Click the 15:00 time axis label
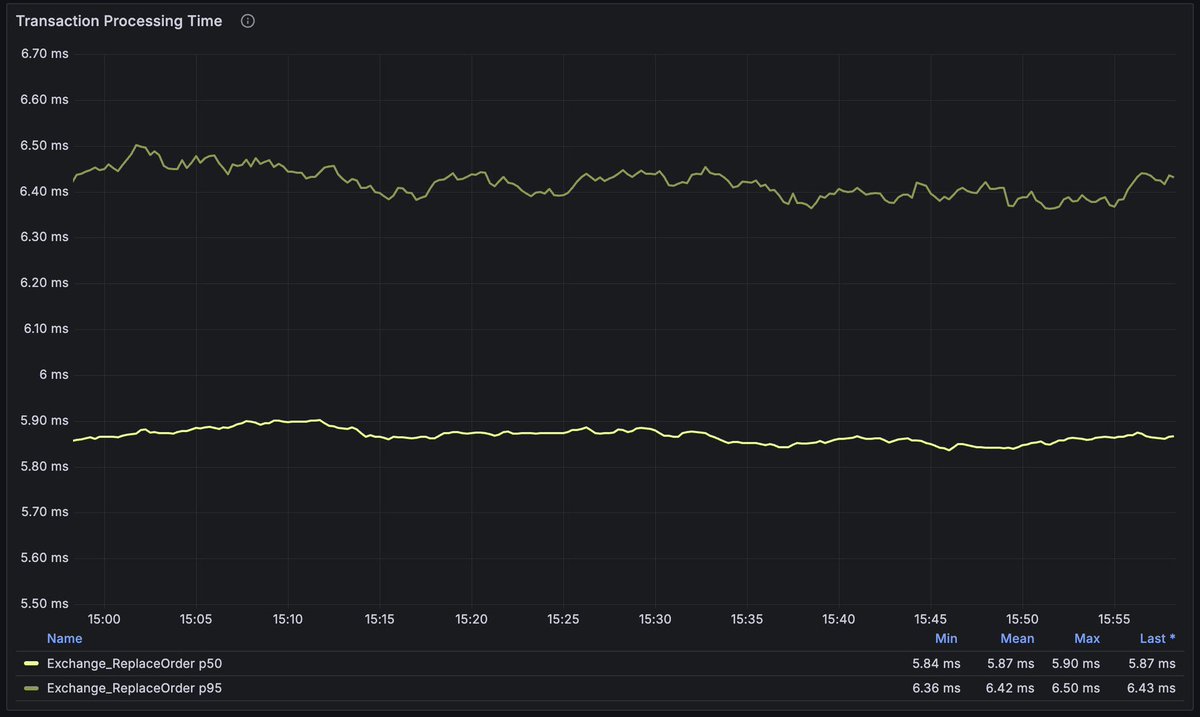The height and width of the screenshot is (717, 1200). pyautogui.click(x=104, y=620)
